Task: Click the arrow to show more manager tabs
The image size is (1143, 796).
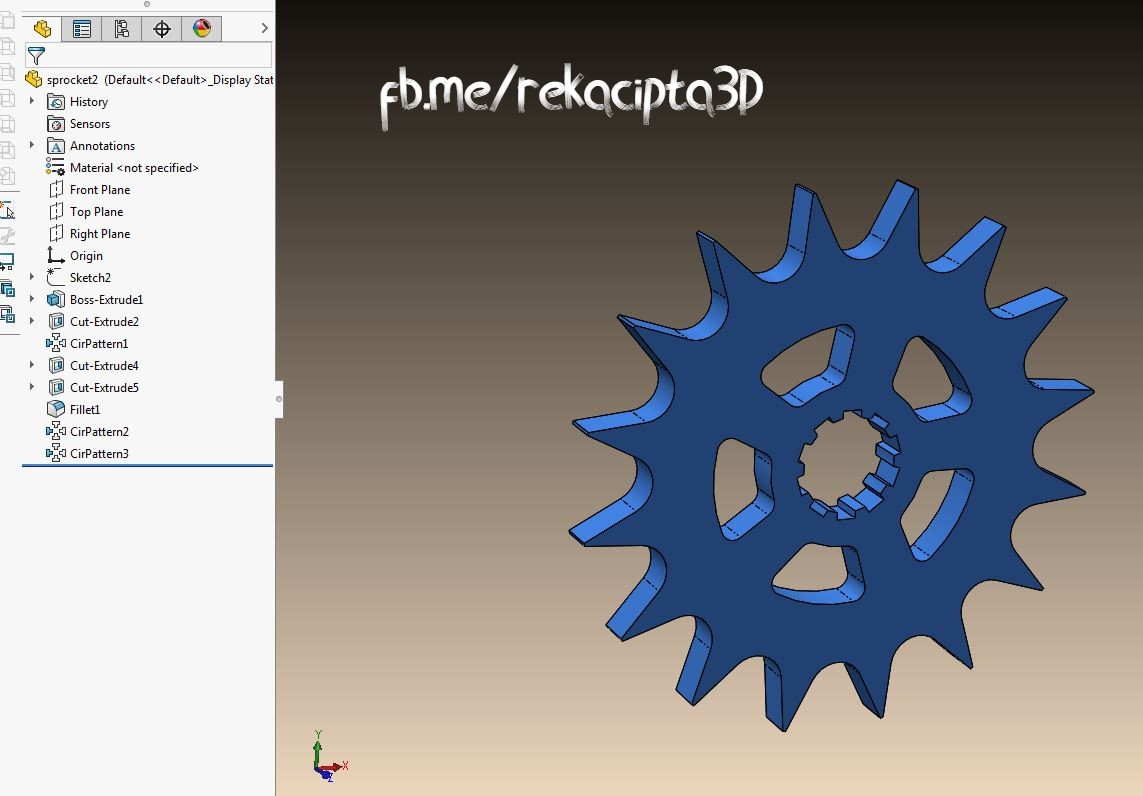Action: [x=265, y=28]
